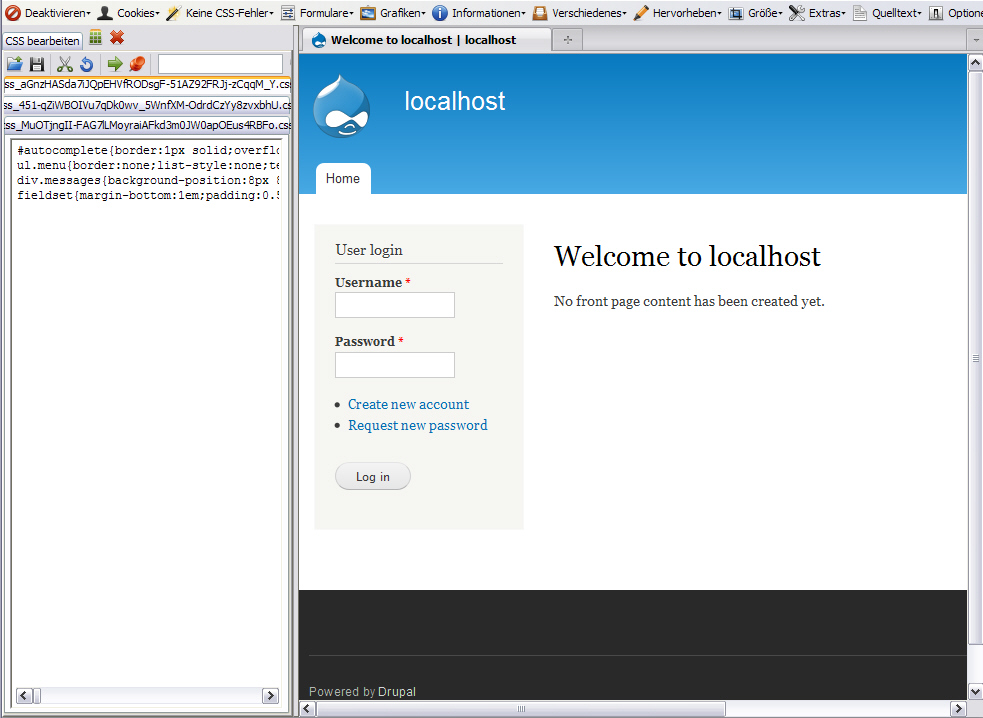This screenshot has width=983, height=718.
Task: Click the green grid icon beside CSS bearbeiten
Action: tap(96, 38)
